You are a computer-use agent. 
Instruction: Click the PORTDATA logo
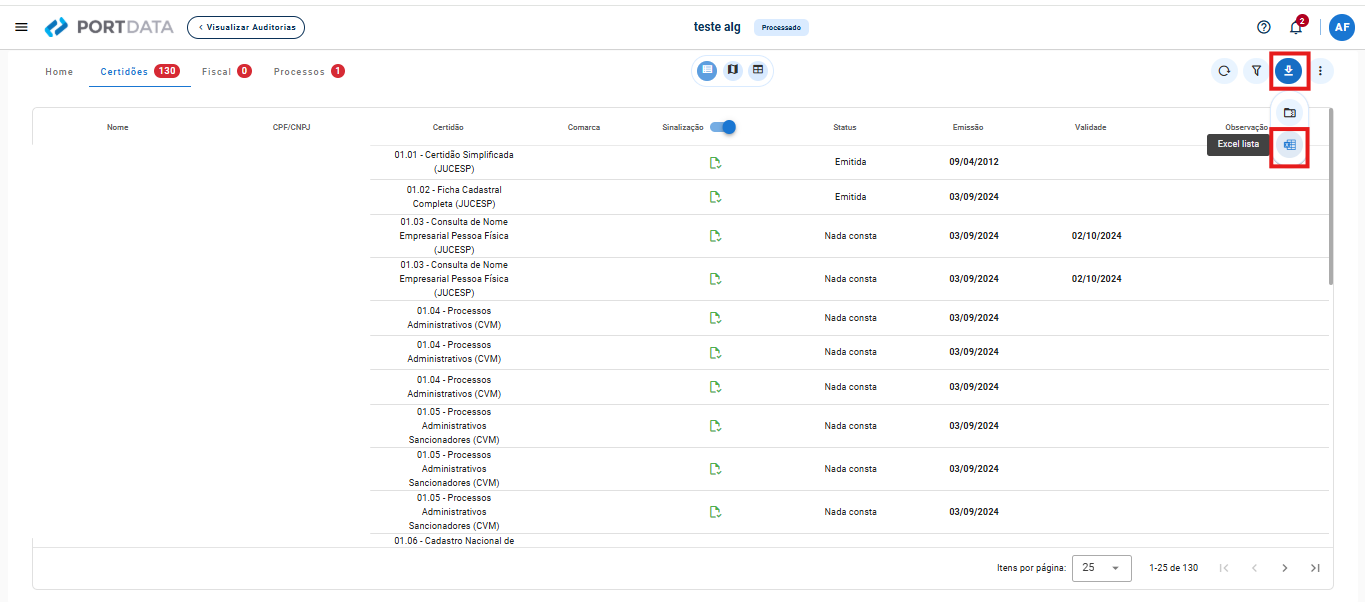coord(109,27)
